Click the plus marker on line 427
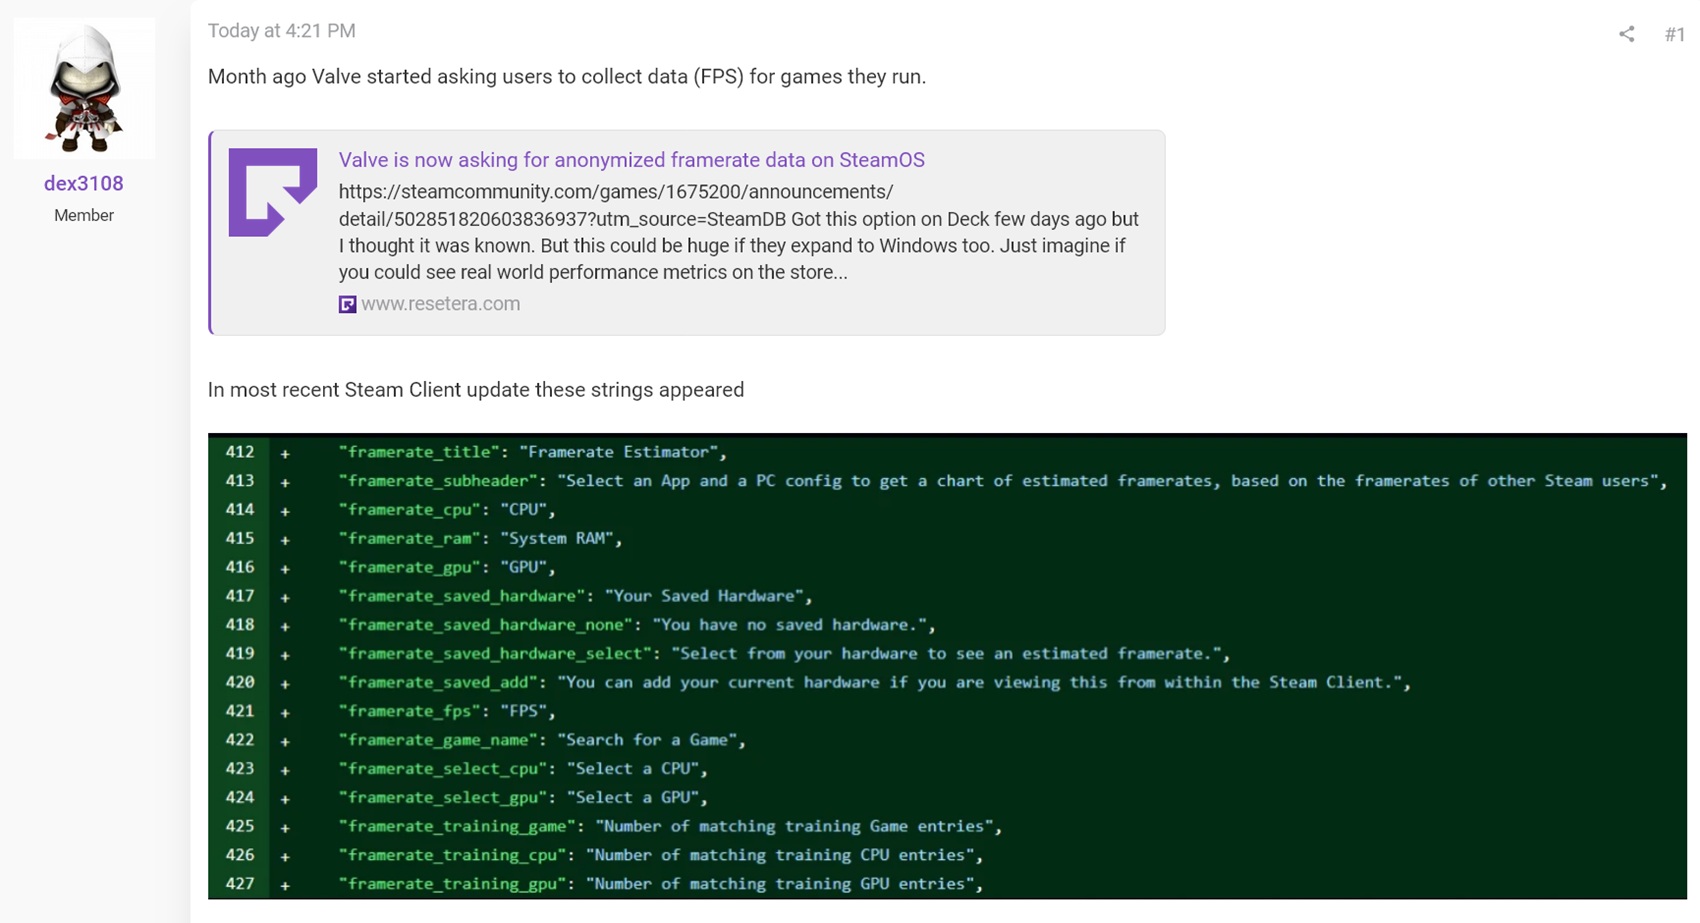Image resolution: width=1700 pixels, height=923 pixels. [285, 885]
